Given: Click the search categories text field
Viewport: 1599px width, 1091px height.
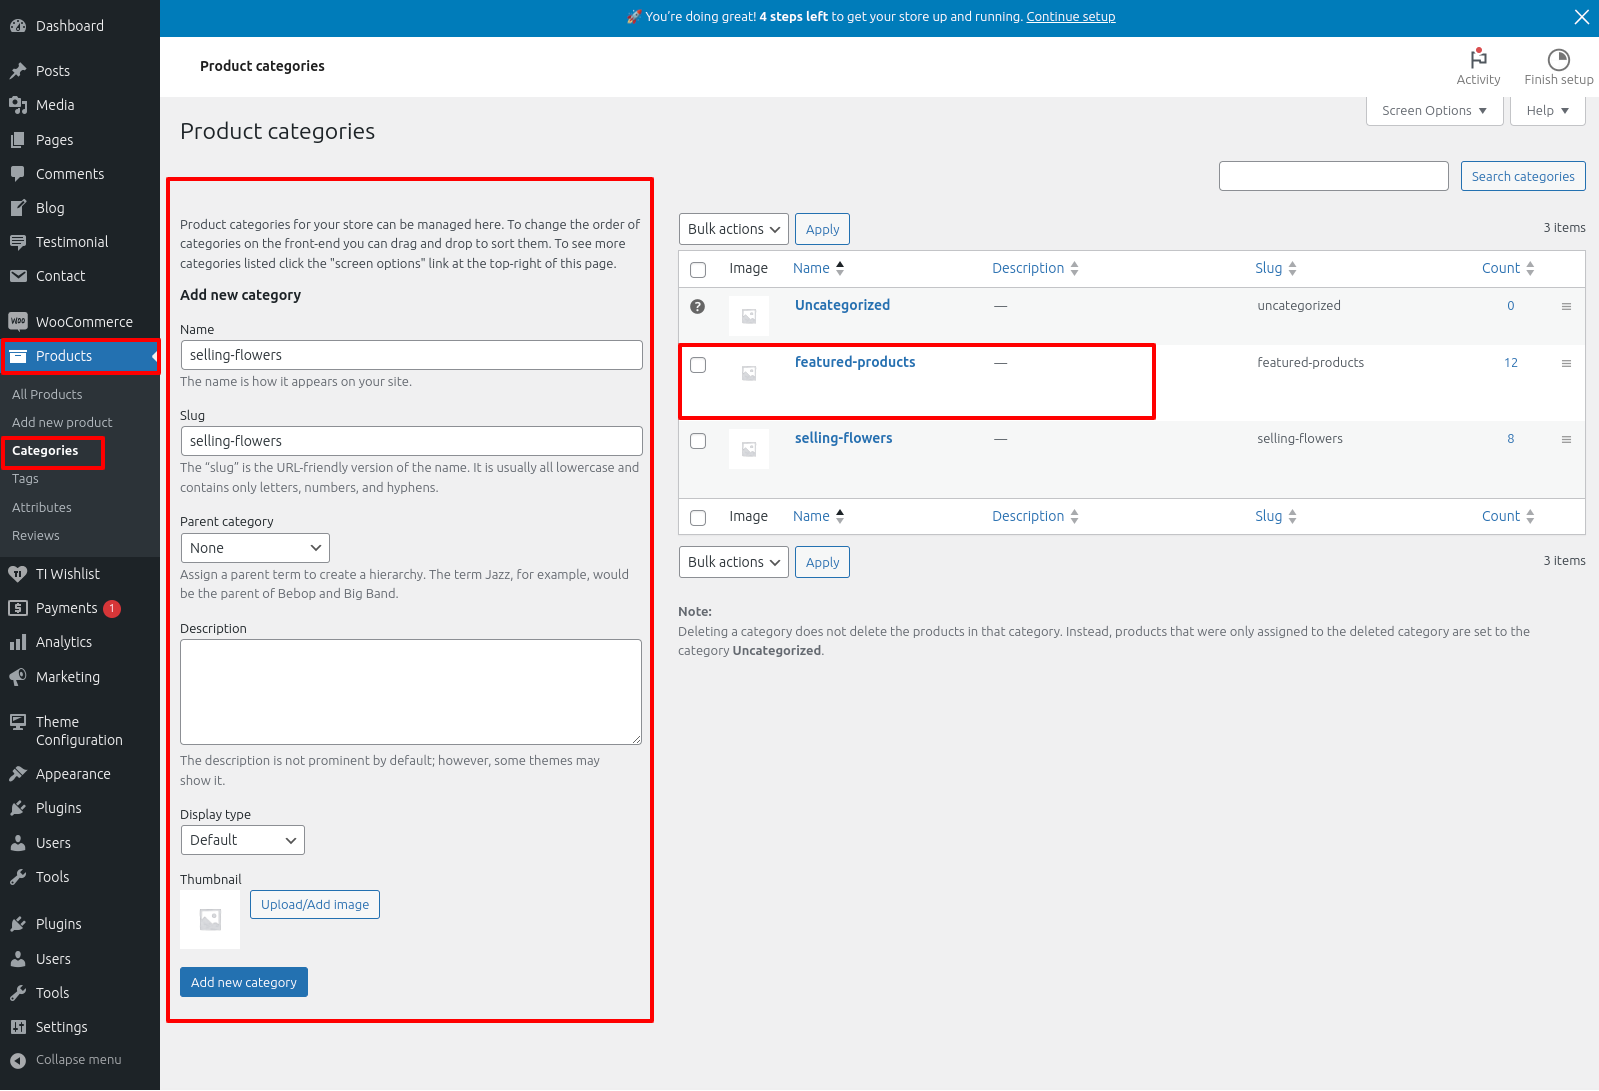Looking at the screenshot, I should 1333,176.
